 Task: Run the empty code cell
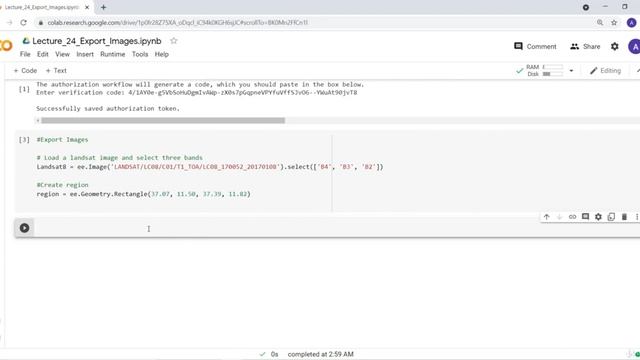[x=24, y=228]
